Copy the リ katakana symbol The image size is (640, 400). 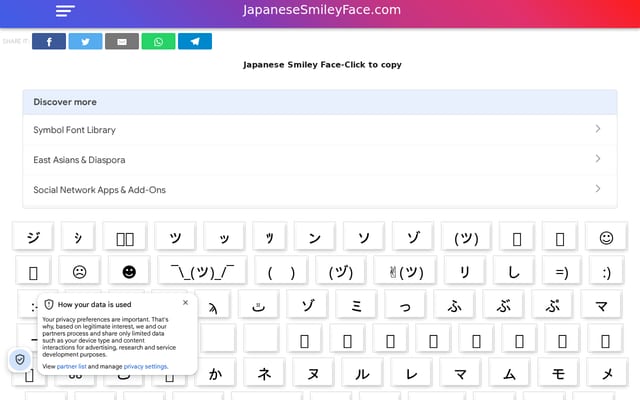(464, 271)
